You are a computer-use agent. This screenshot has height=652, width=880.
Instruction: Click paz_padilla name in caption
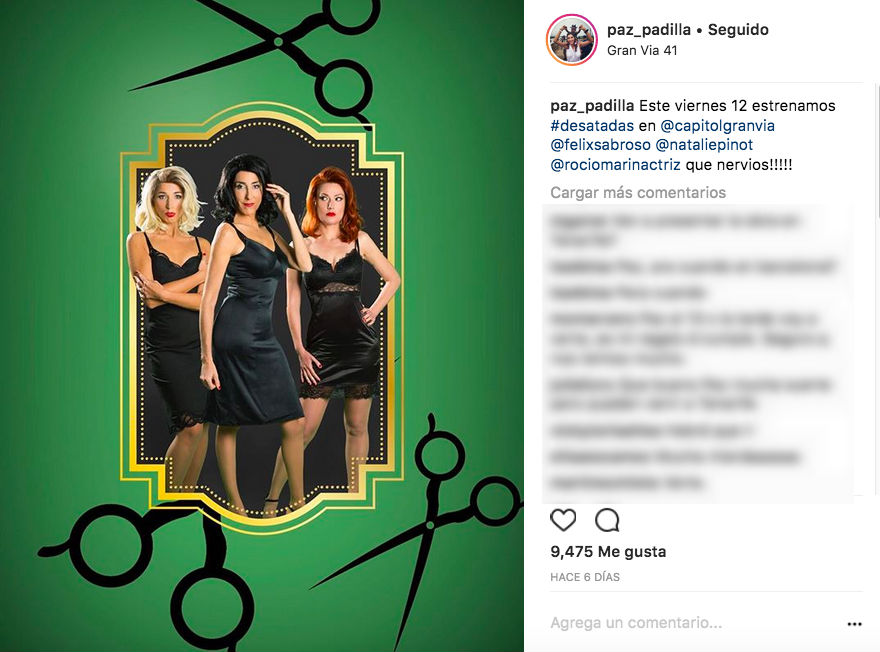pyautogui.click(x=592, y=105)
